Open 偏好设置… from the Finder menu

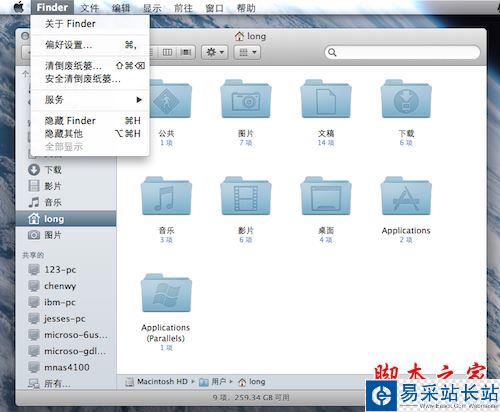pos(90,45)
